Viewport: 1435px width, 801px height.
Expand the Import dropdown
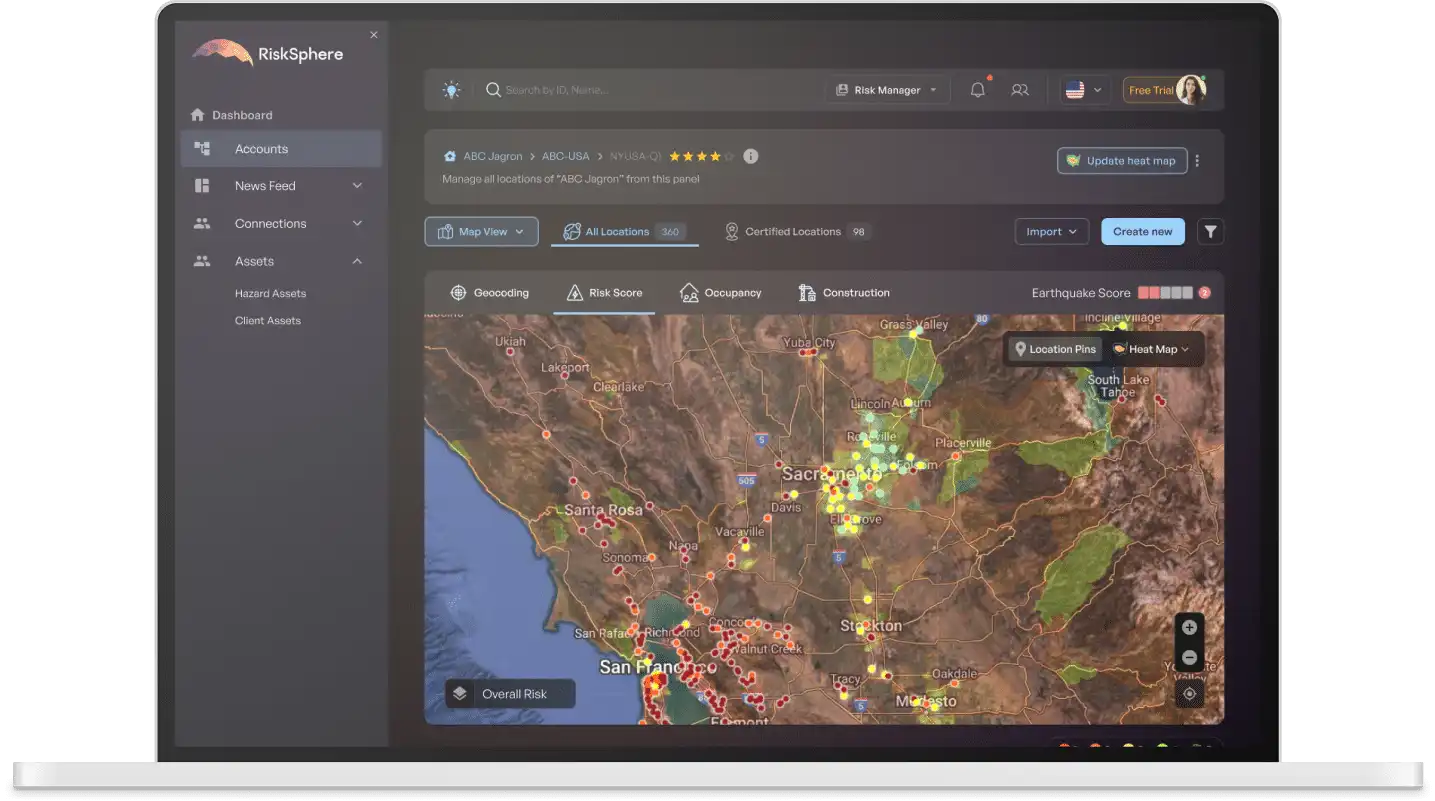[1051, 232]
